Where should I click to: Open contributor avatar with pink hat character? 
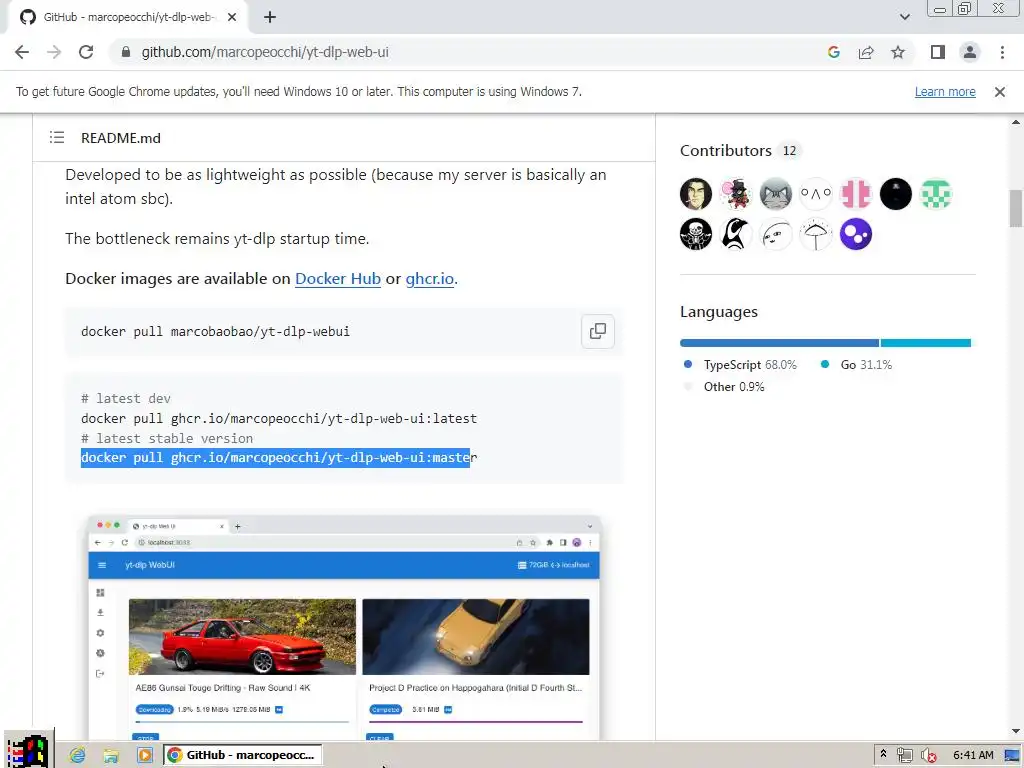(x=735, y=194)
